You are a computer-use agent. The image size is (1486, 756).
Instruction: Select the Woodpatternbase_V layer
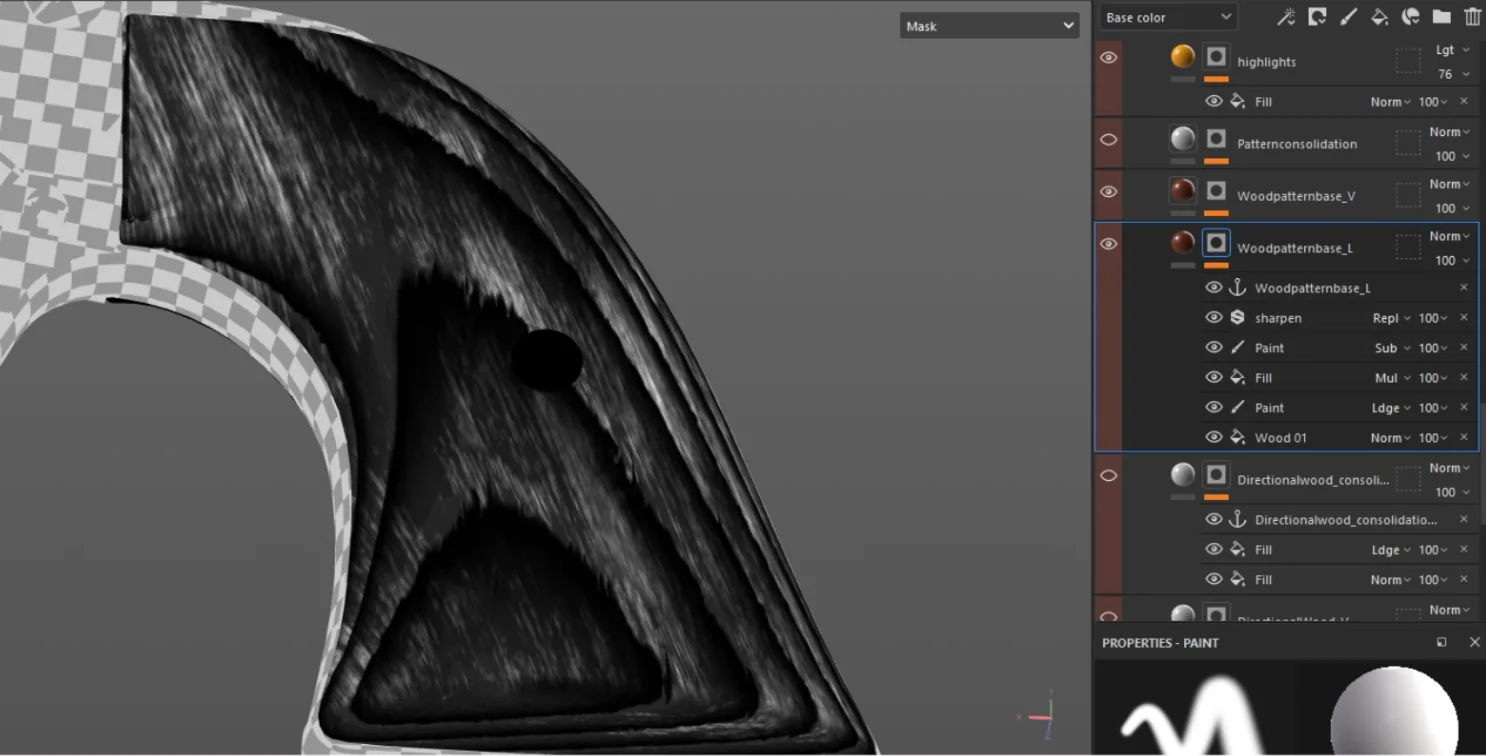click(1296, 196)
